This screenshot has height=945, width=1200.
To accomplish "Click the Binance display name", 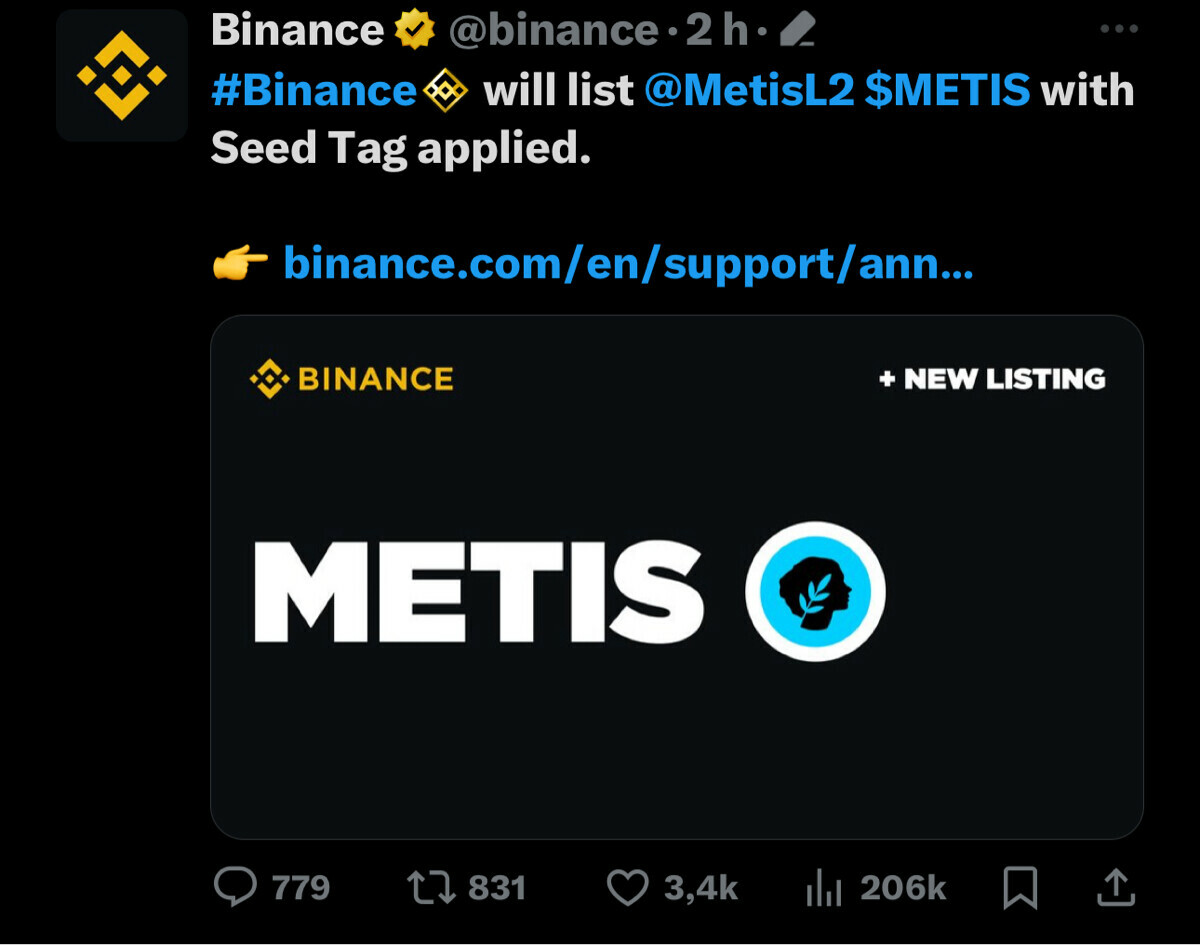I will click(x=297, y=31).
